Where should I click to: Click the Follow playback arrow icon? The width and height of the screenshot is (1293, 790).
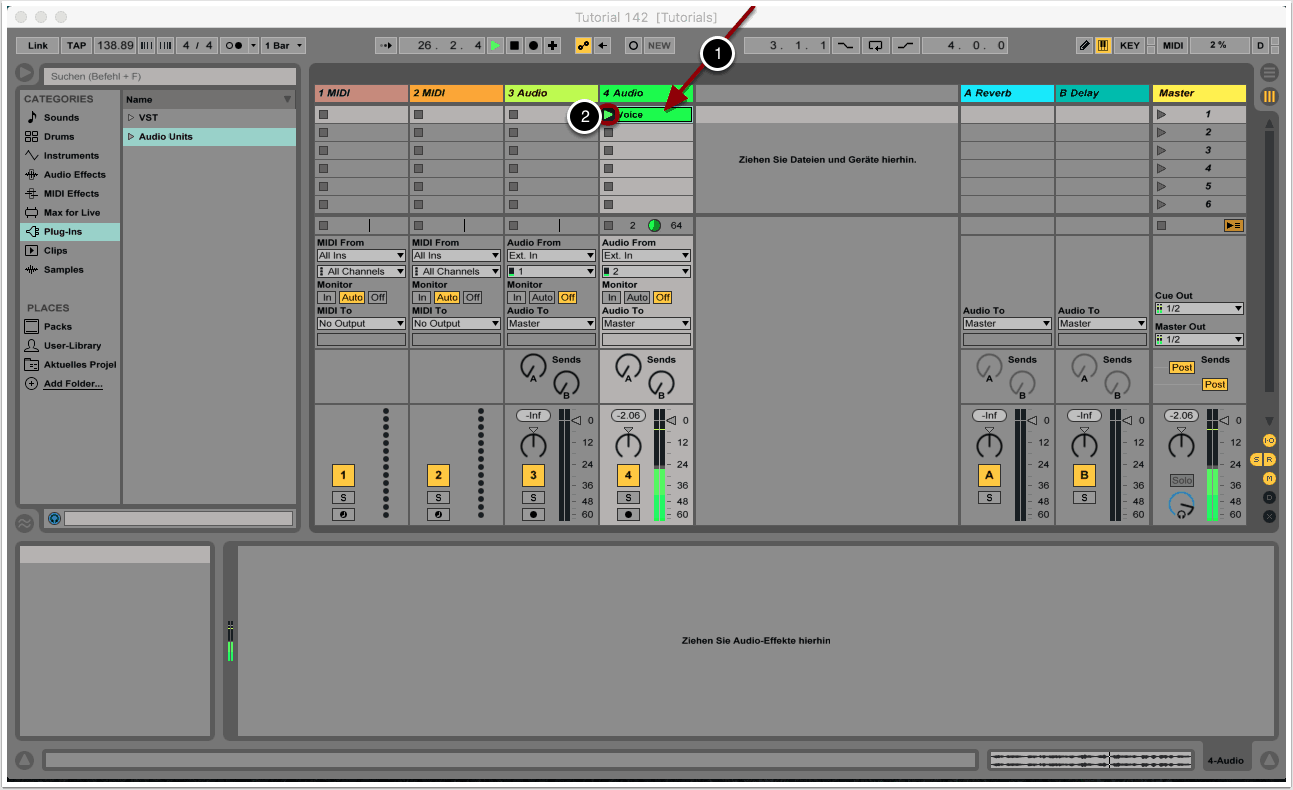coord(387,46)
